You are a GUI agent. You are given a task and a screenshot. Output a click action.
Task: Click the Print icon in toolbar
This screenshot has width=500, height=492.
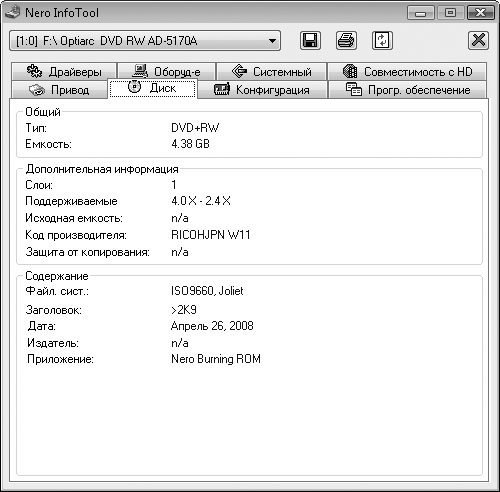click(x=346, y=41)
